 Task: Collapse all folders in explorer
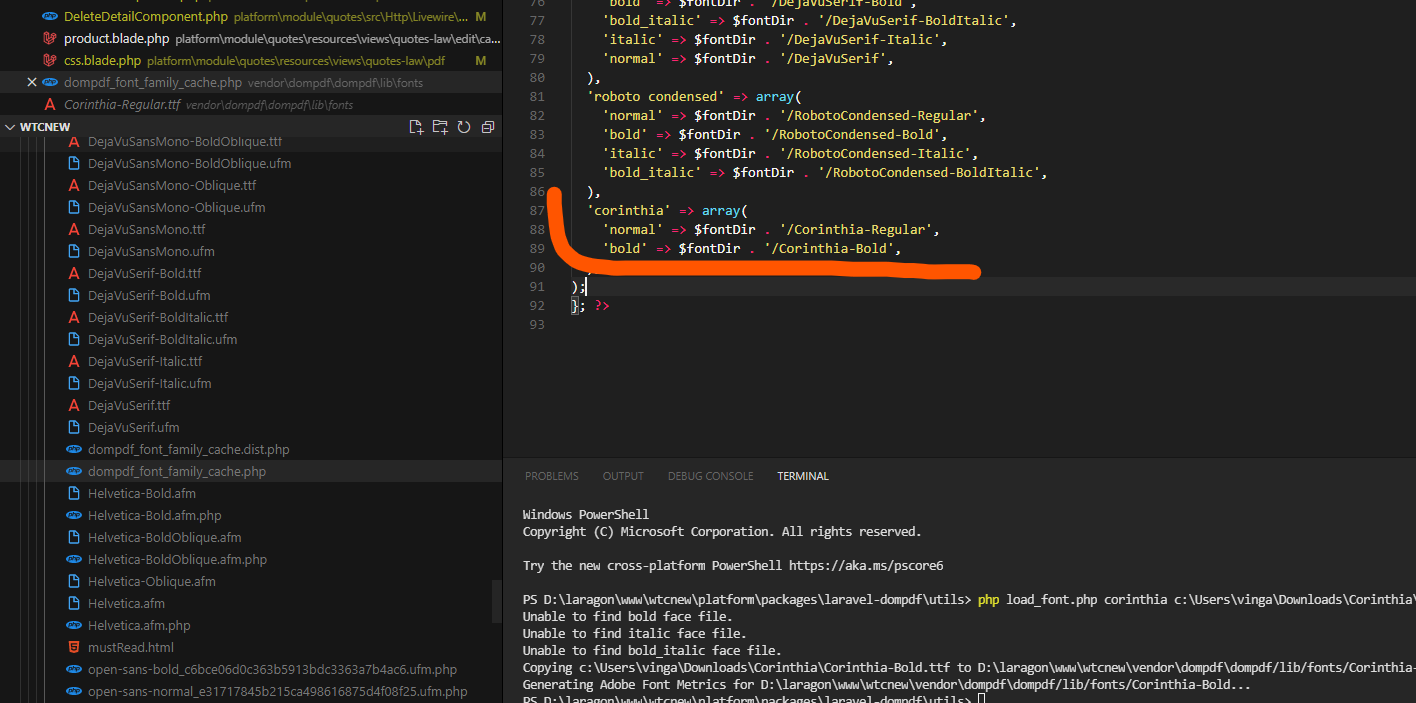tap(488, 127)
